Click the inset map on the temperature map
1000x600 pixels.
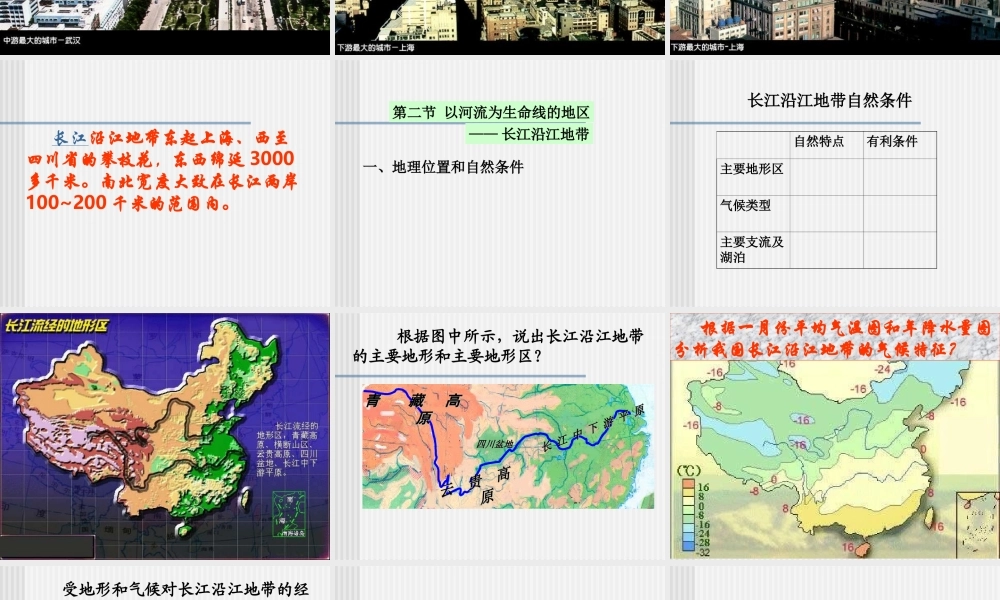coord(976,524)
